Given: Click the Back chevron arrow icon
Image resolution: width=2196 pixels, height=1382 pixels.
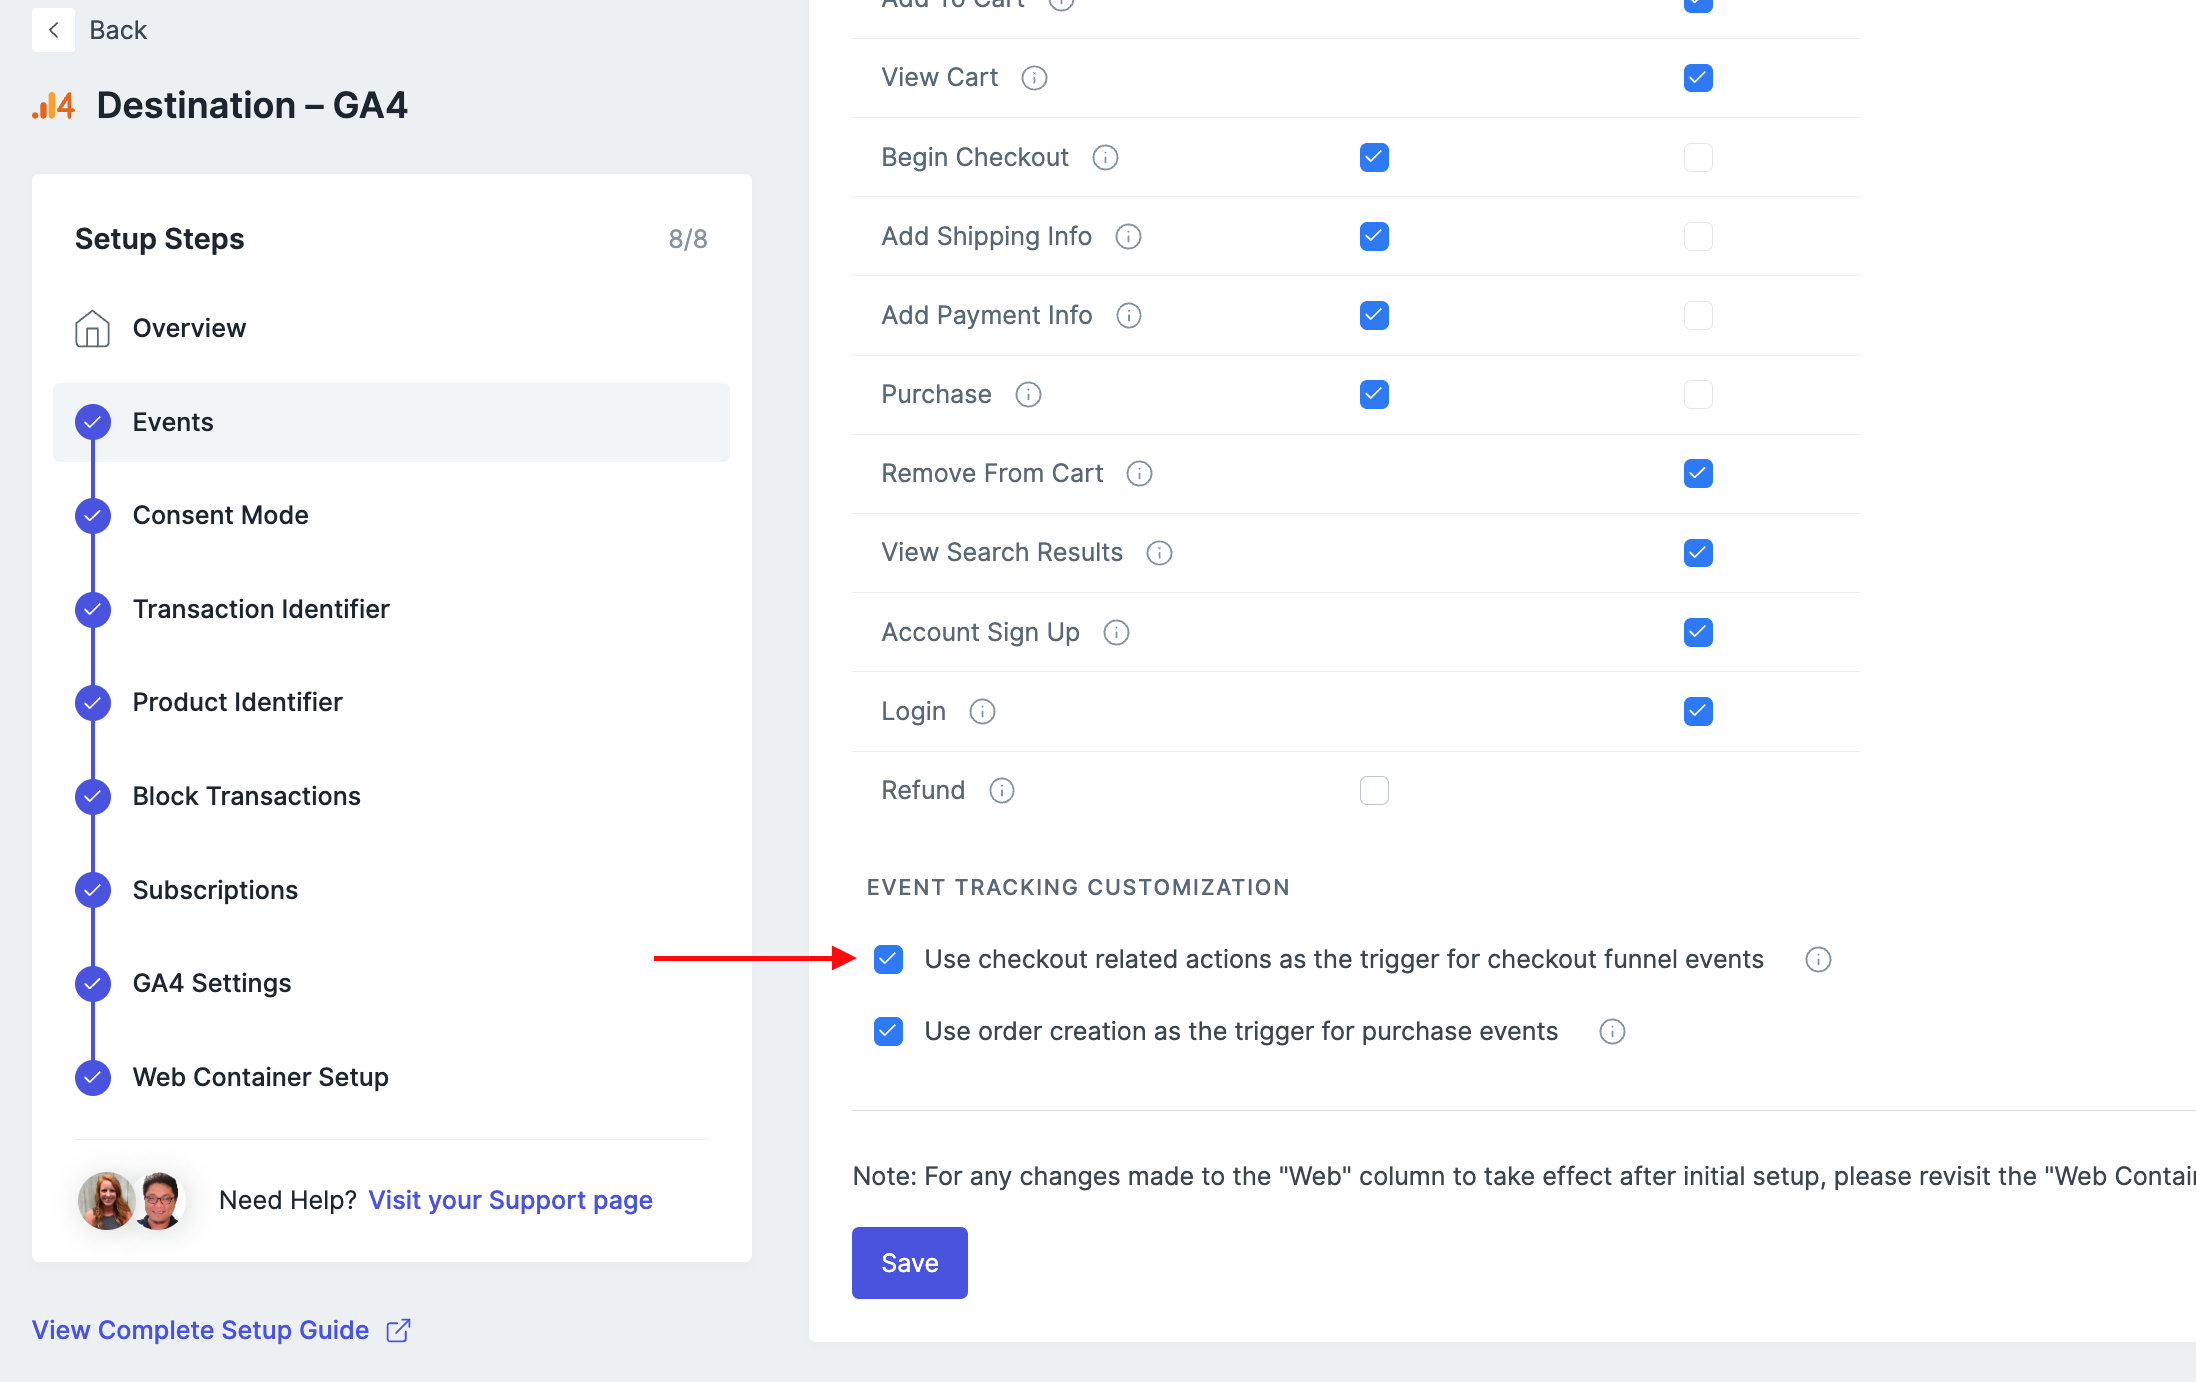Looking at the screenshot, I should (53, 30).
